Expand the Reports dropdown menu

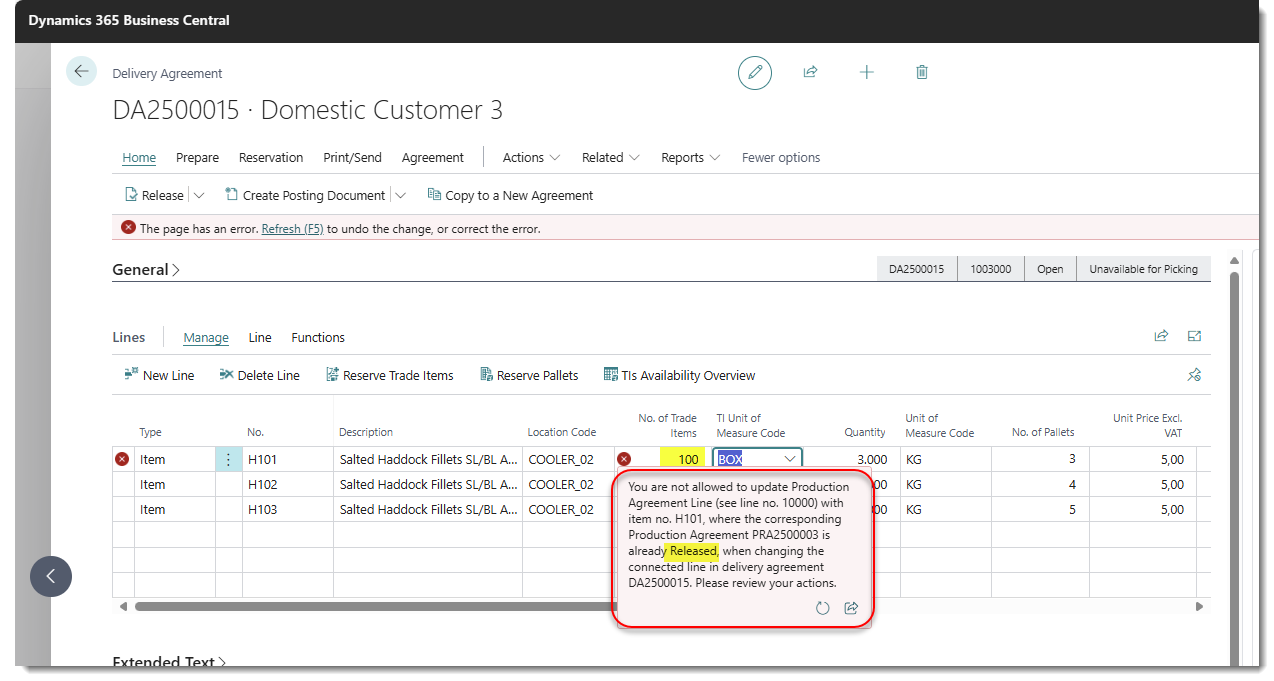click(690, 158)
